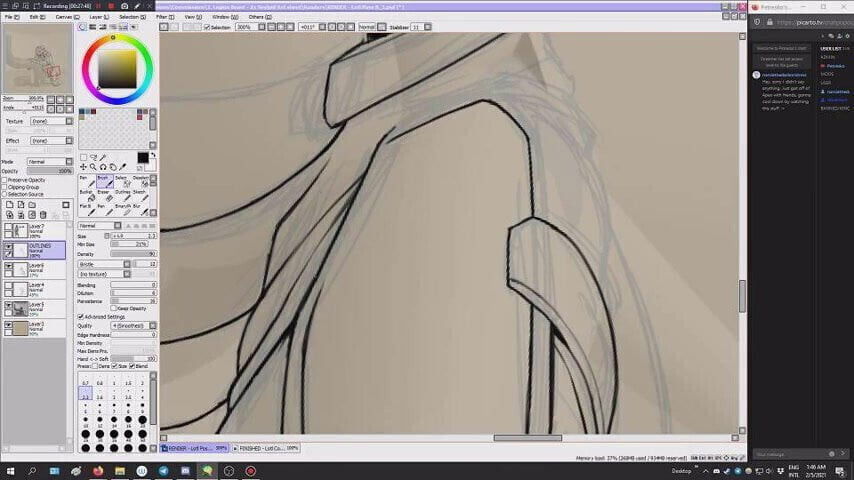
Task: Click the navigator preview thumbnail
Action: pos(37,59)
